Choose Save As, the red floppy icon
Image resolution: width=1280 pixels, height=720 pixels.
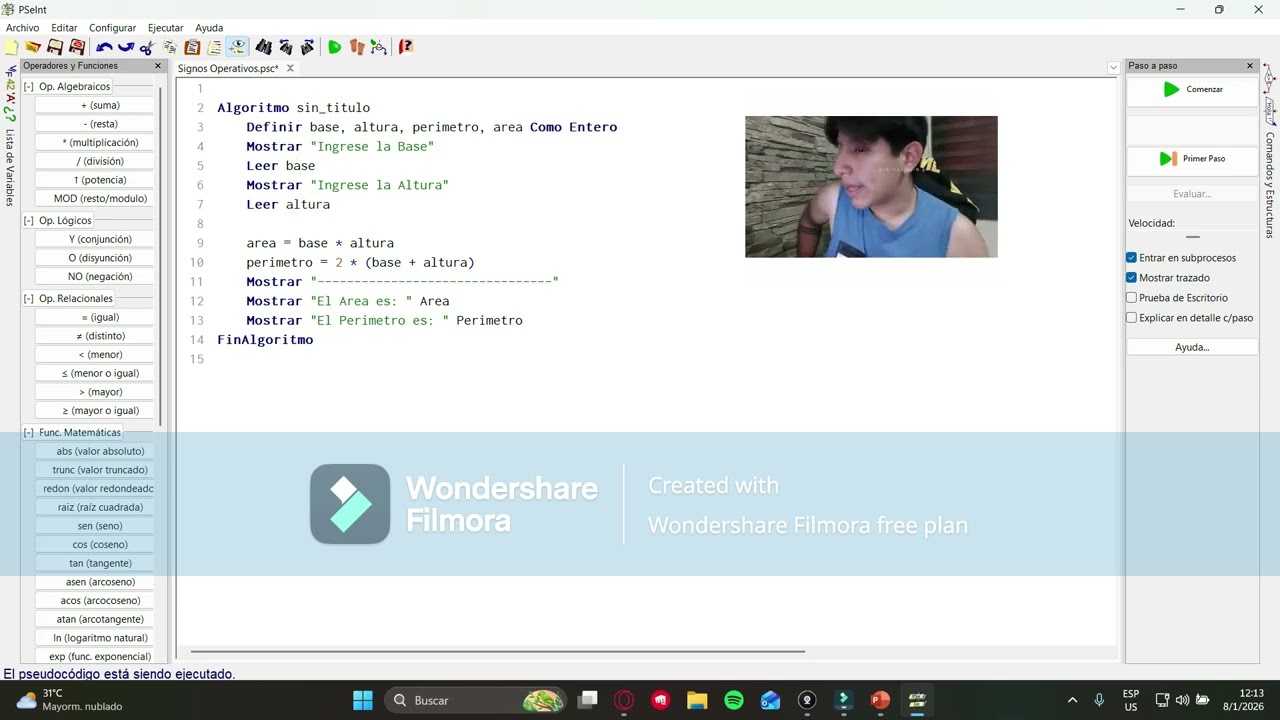pyautogui.click(x=77, y=47)
